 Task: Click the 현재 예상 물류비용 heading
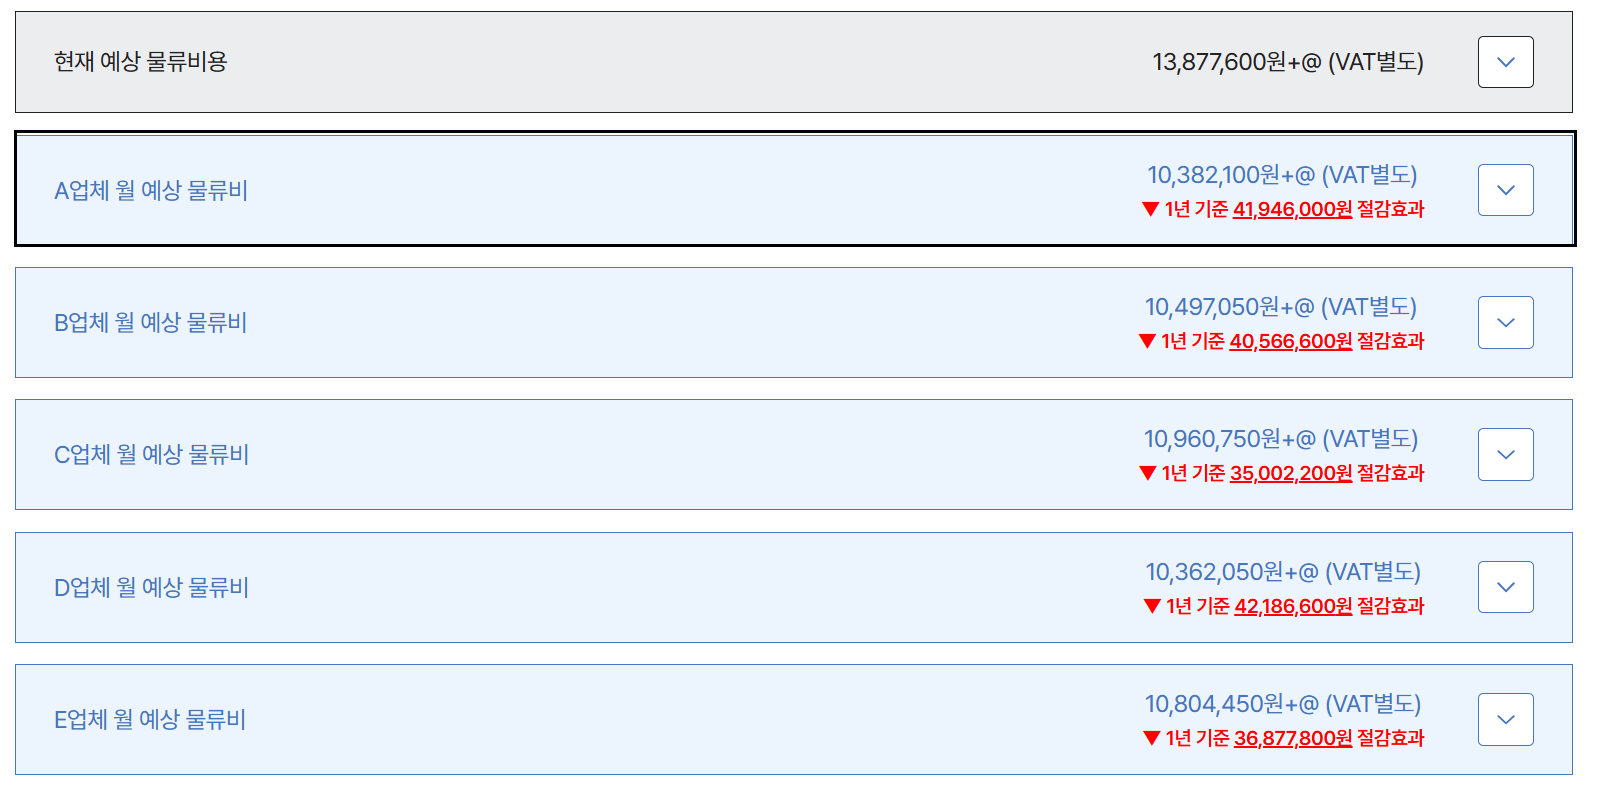pyautogui.click(x=141, y=62)
